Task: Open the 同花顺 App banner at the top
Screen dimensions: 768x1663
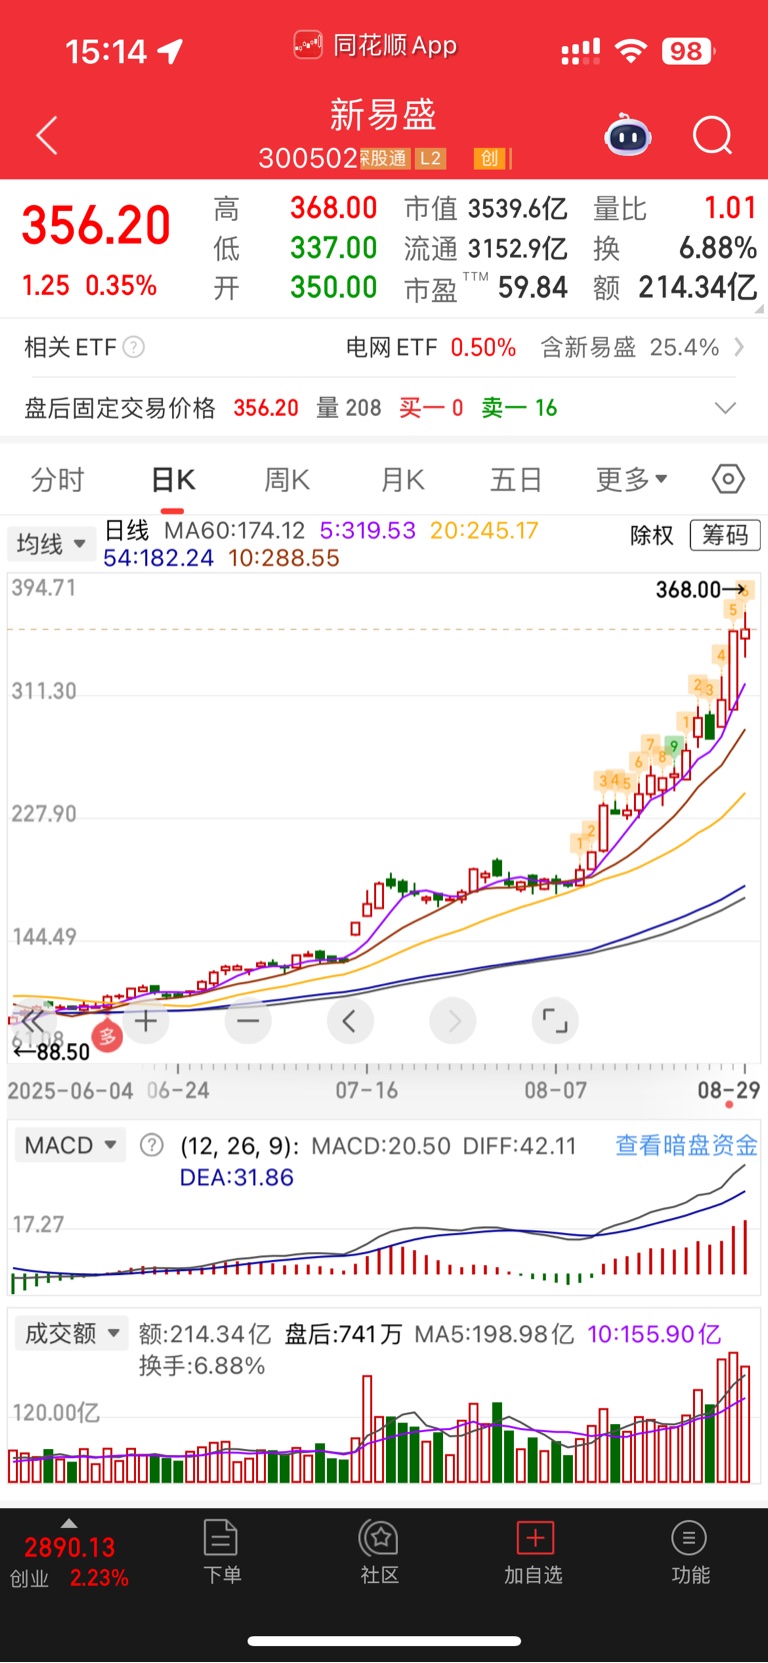Action: (375, 45)
